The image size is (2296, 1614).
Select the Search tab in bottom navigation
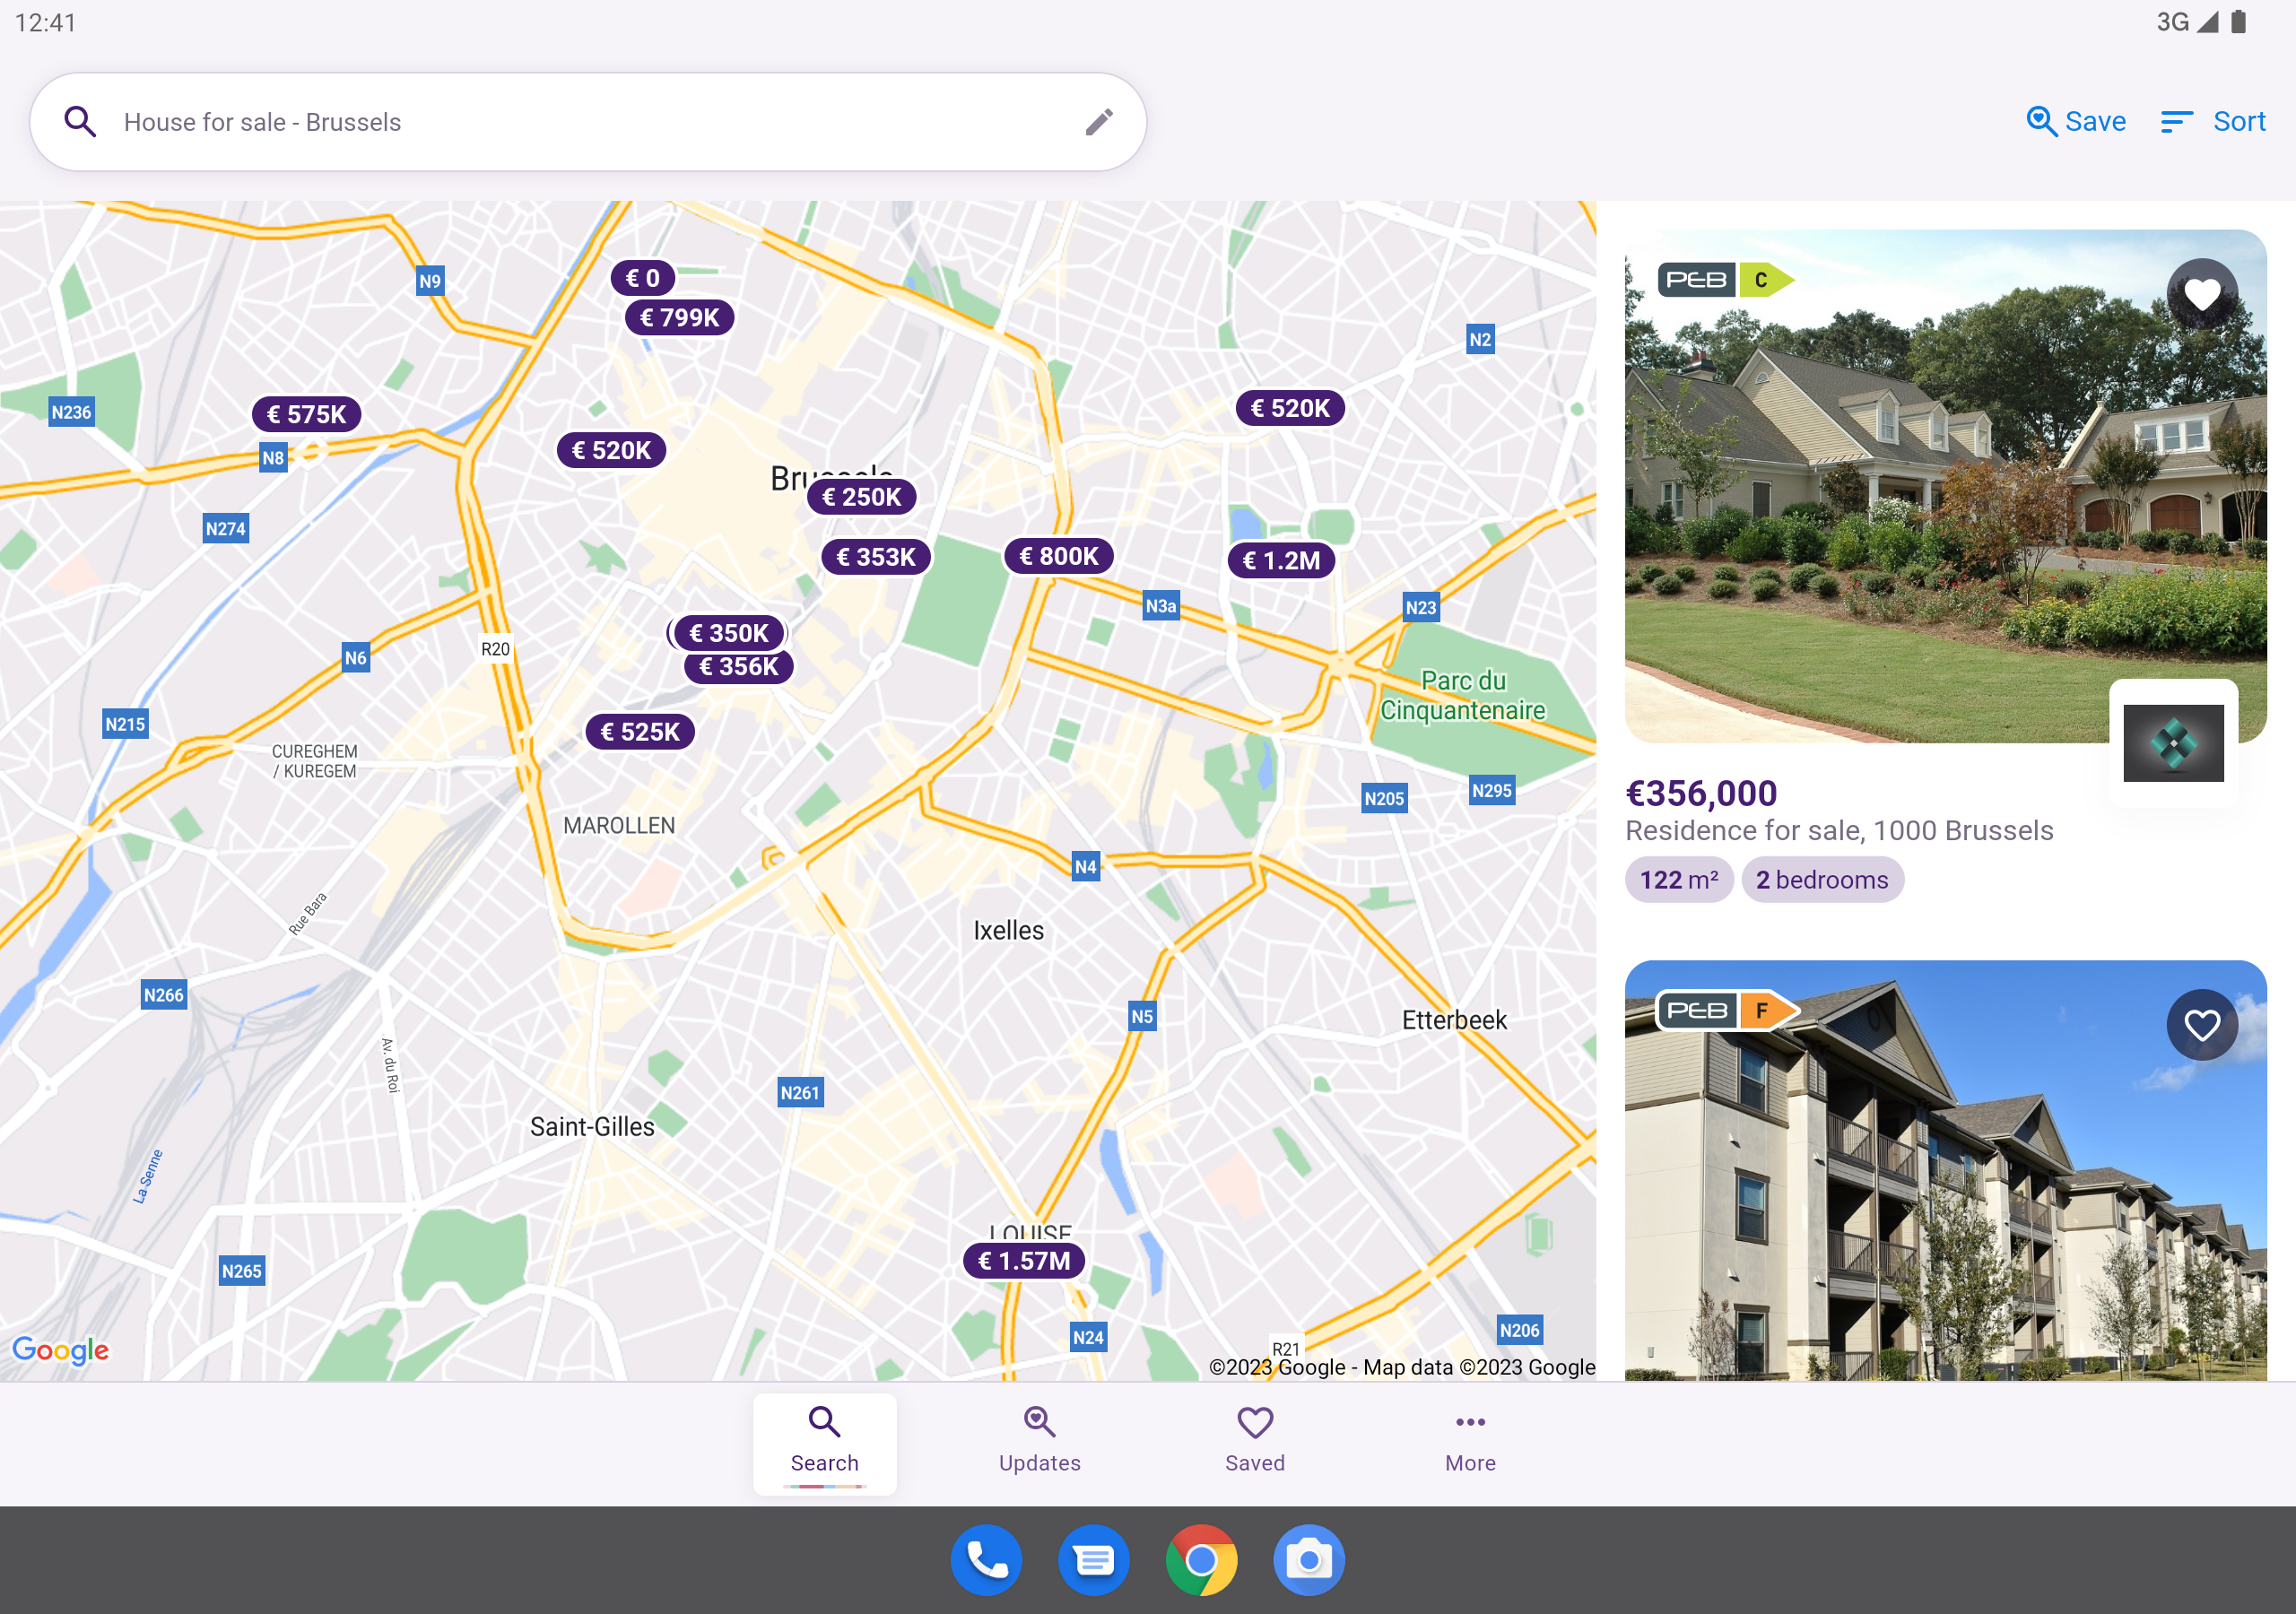824,1442
